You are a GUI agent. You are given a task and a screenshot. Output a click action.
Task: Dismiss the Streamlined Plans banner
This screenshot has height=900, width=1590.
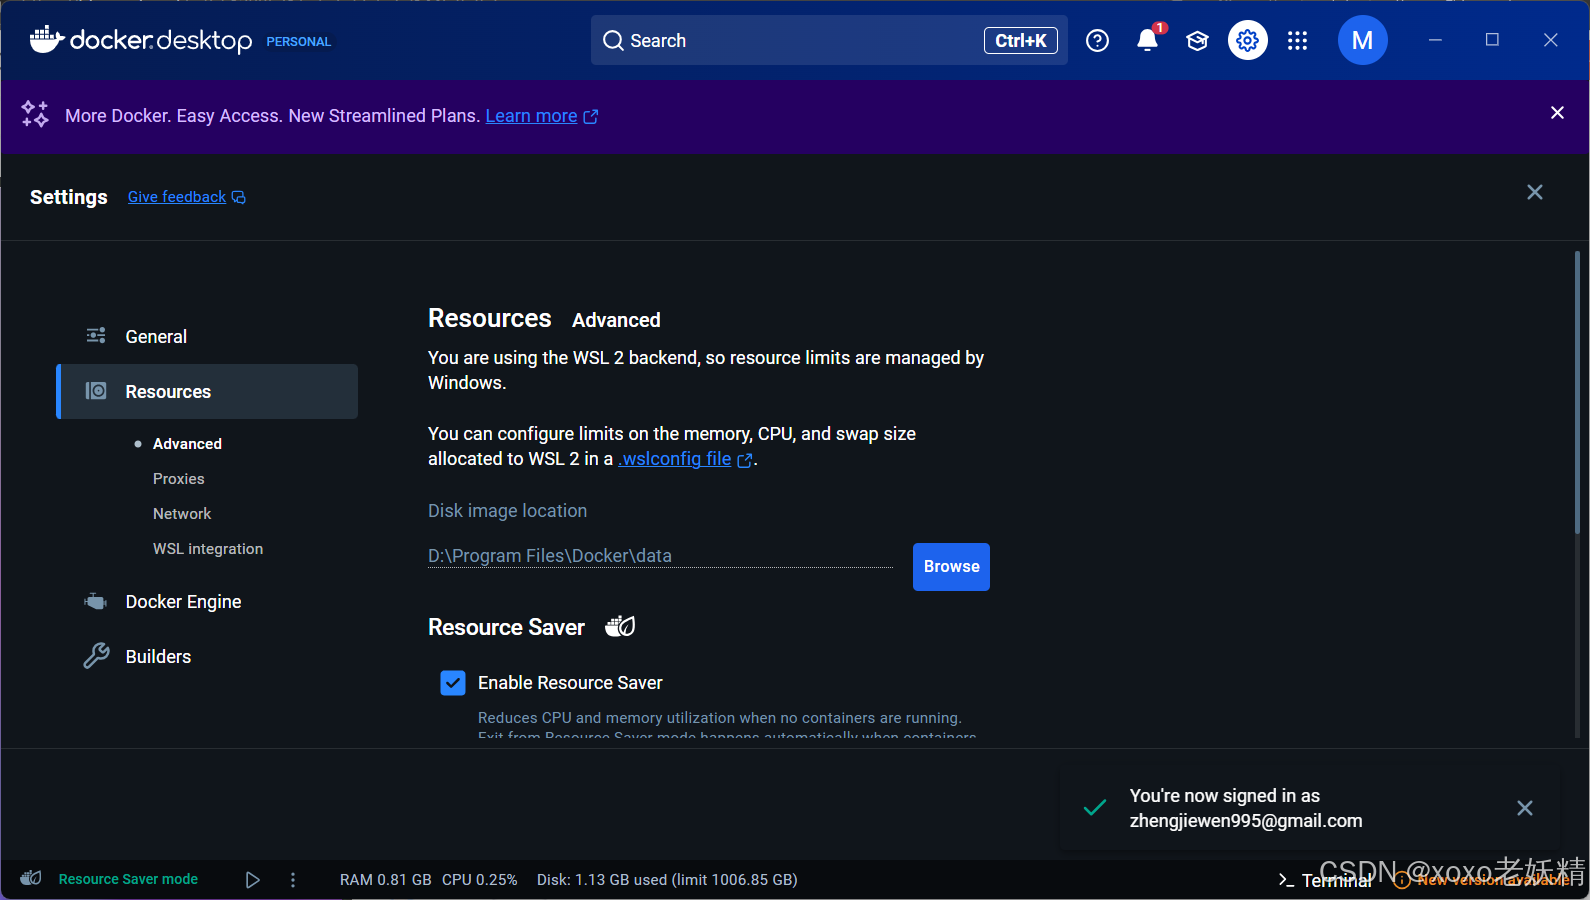coord(1557,113)
